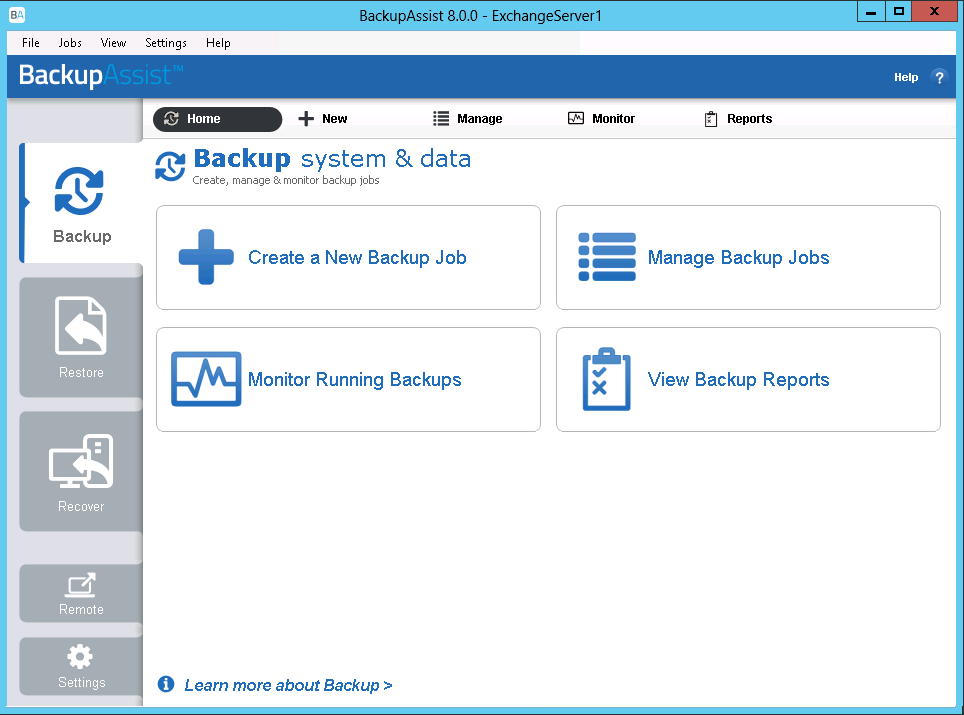Open the Jobs menu
964x715 pixels.
70,42
